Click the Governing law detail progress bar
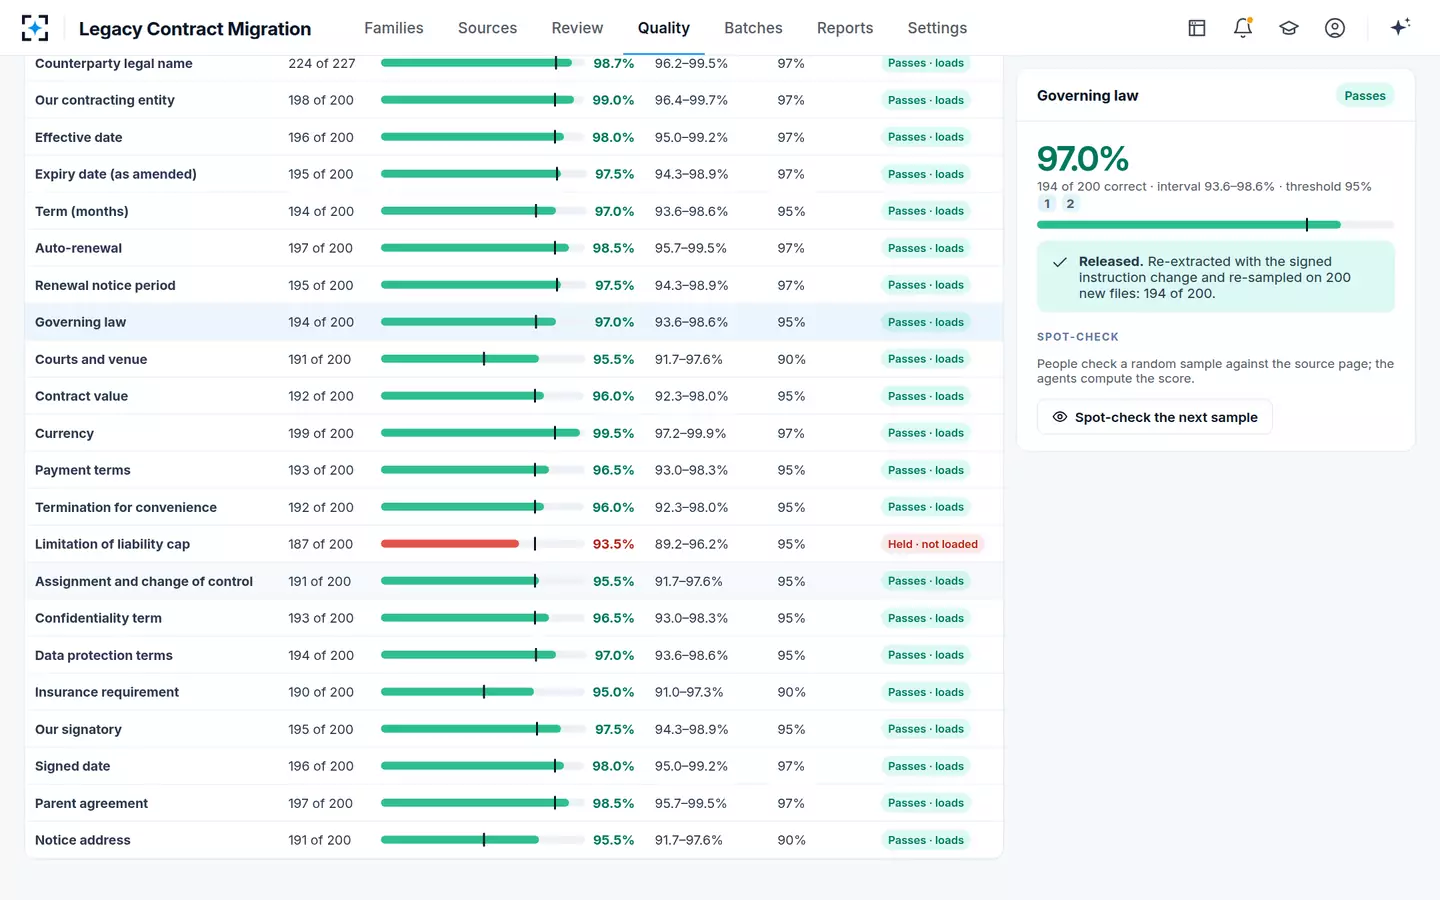The image size is (1440, 900). pos(1215,225)
